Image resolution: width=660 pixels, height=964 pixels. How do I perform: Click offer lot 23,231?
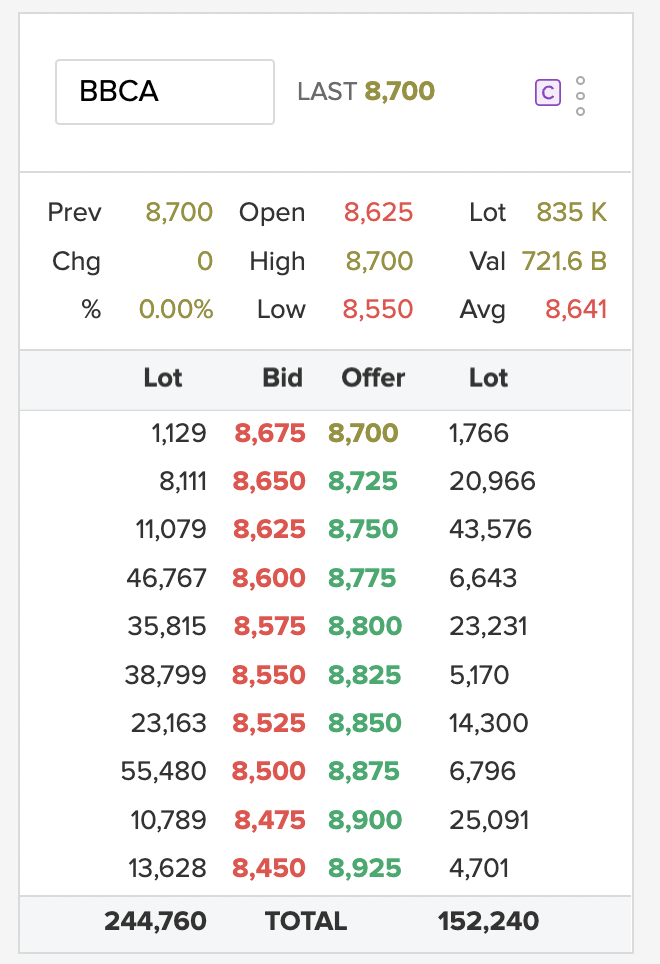(489, 626)
